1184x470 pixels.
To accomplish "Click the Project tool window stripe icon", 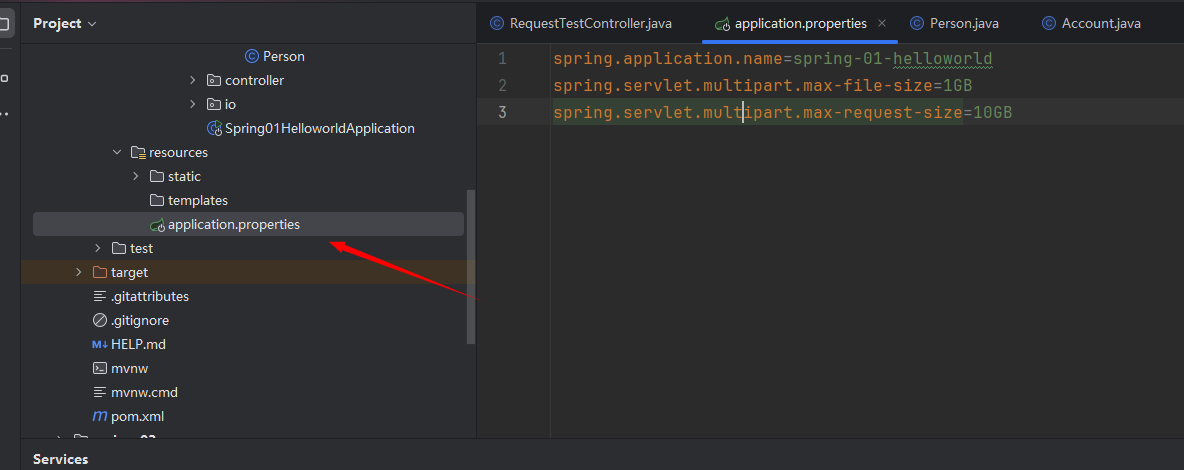I will pos(5,23).
